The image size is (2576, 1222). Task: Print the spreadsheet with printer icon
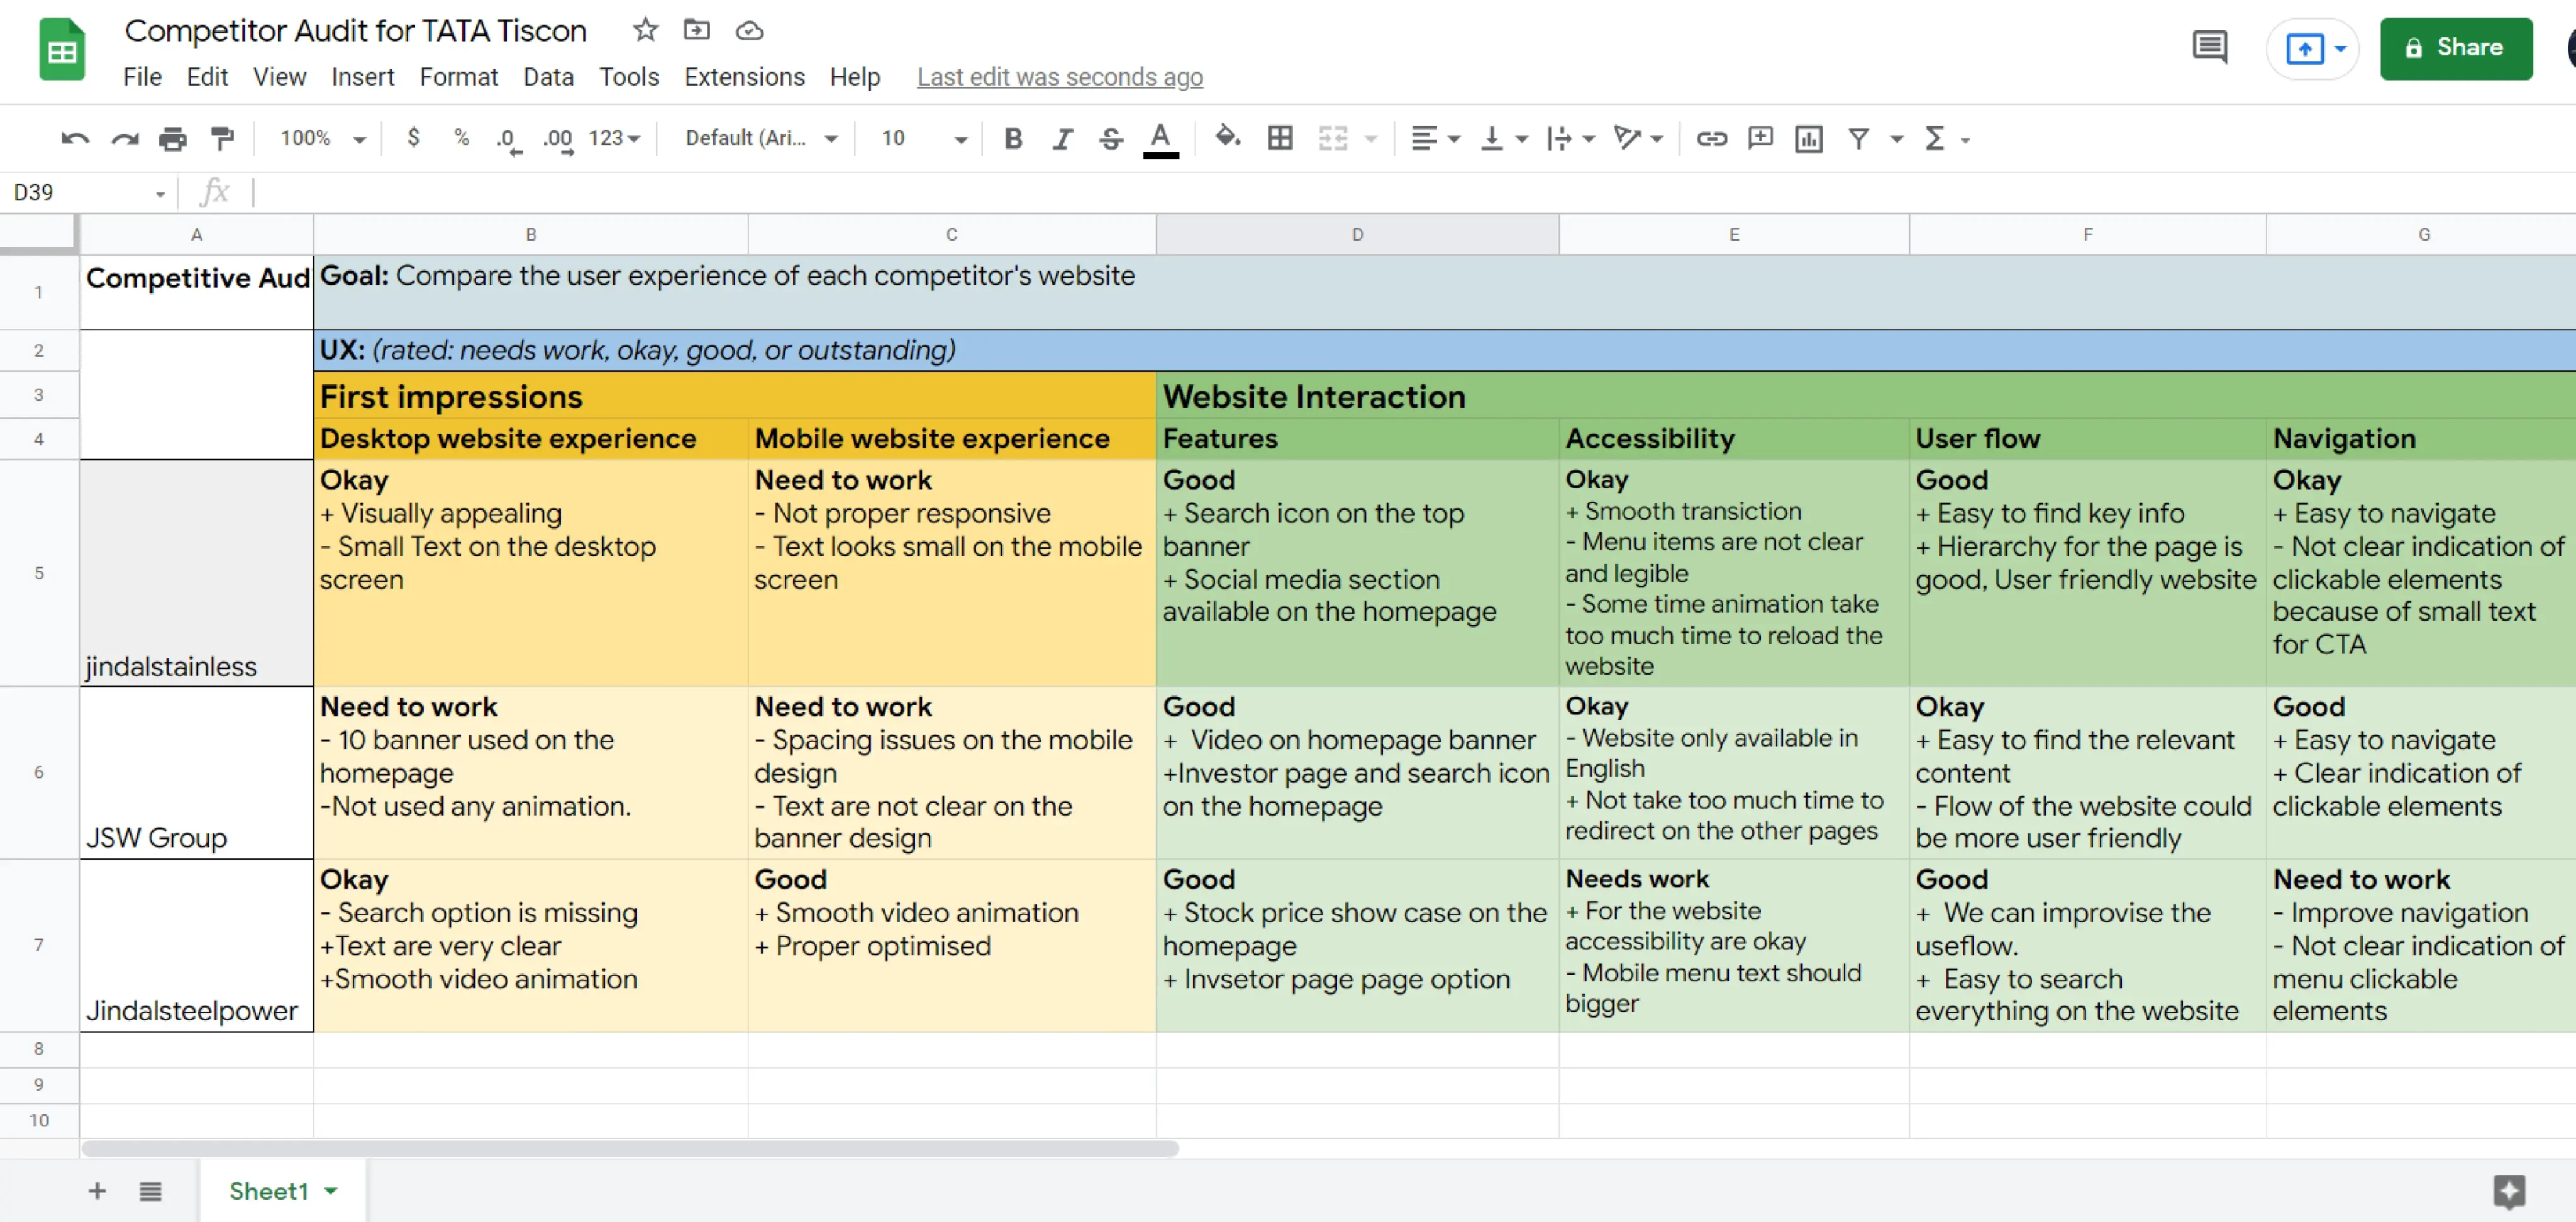(173, 138)
